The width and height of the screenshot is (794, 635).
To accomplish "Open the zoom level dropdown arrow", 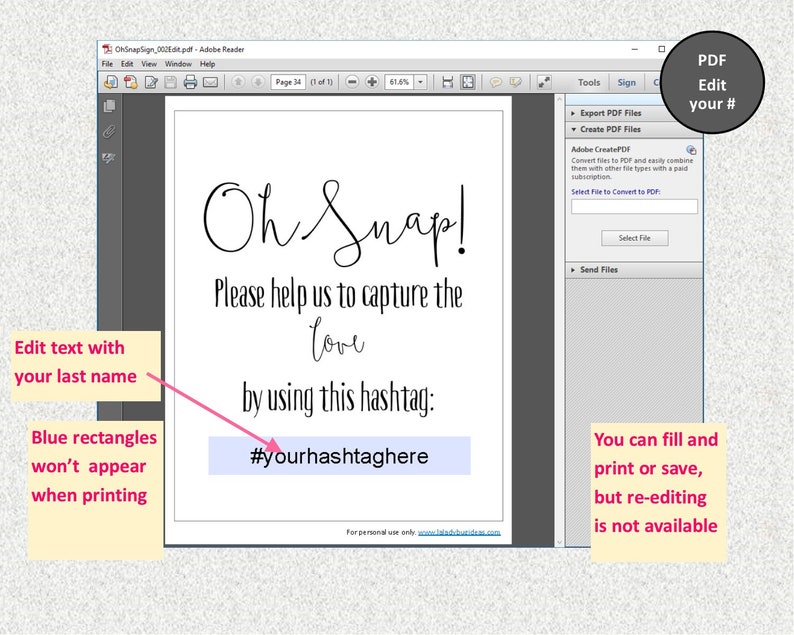I will point(420,82).
